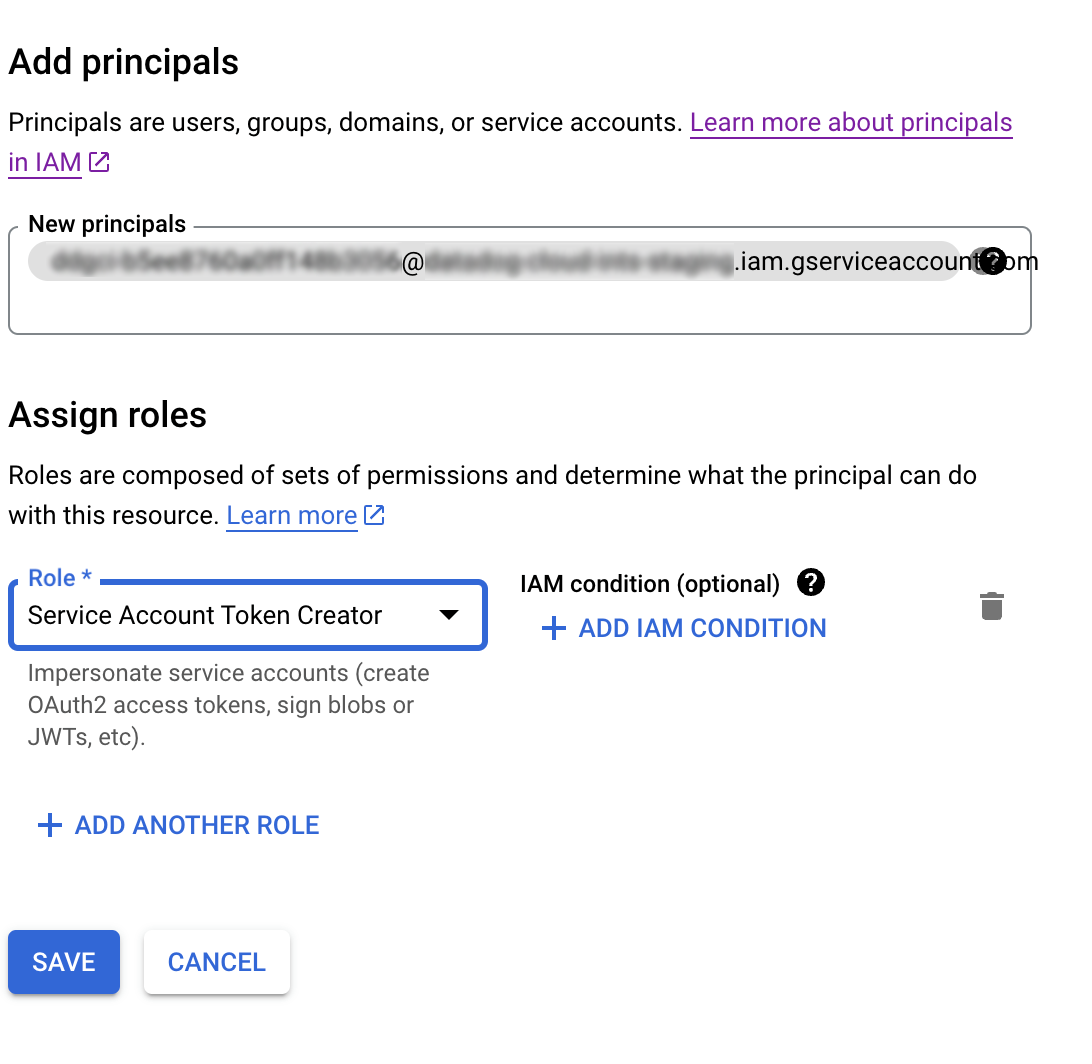Select the service account principal chip
This screenshot has height=1064, width=1092.
(x=494, y=261)
